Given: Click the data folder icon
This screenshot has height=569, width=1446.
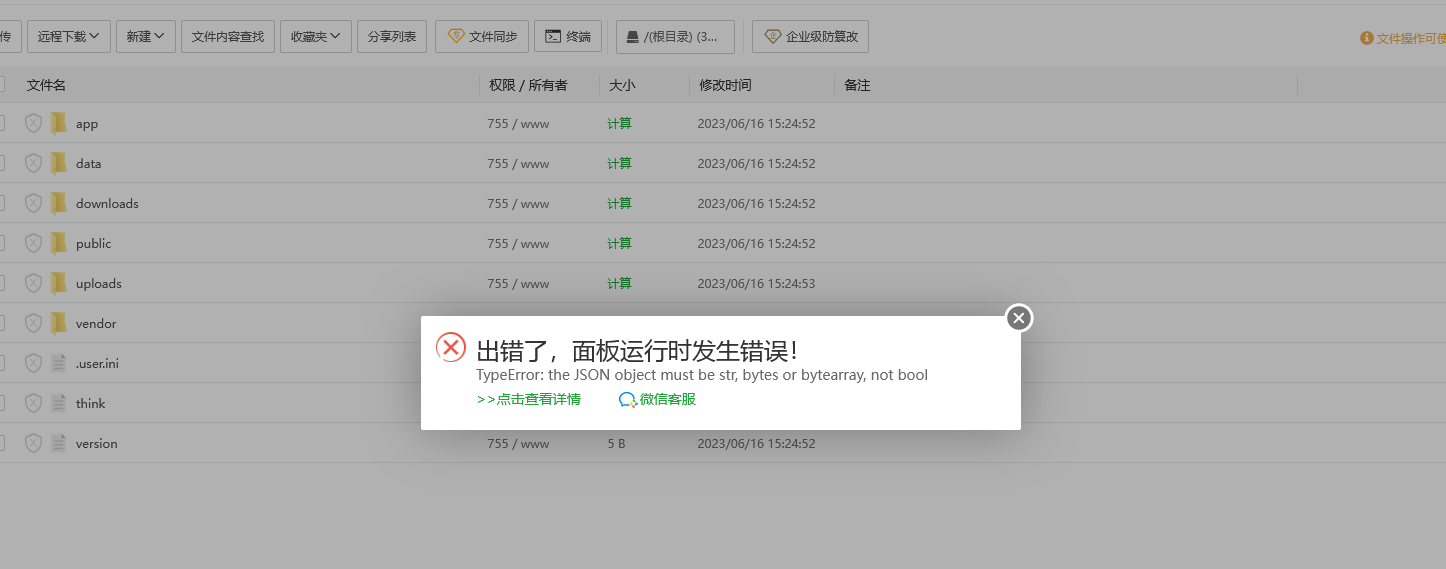Looking at the screenshot, I should click(x=59, y=163).
